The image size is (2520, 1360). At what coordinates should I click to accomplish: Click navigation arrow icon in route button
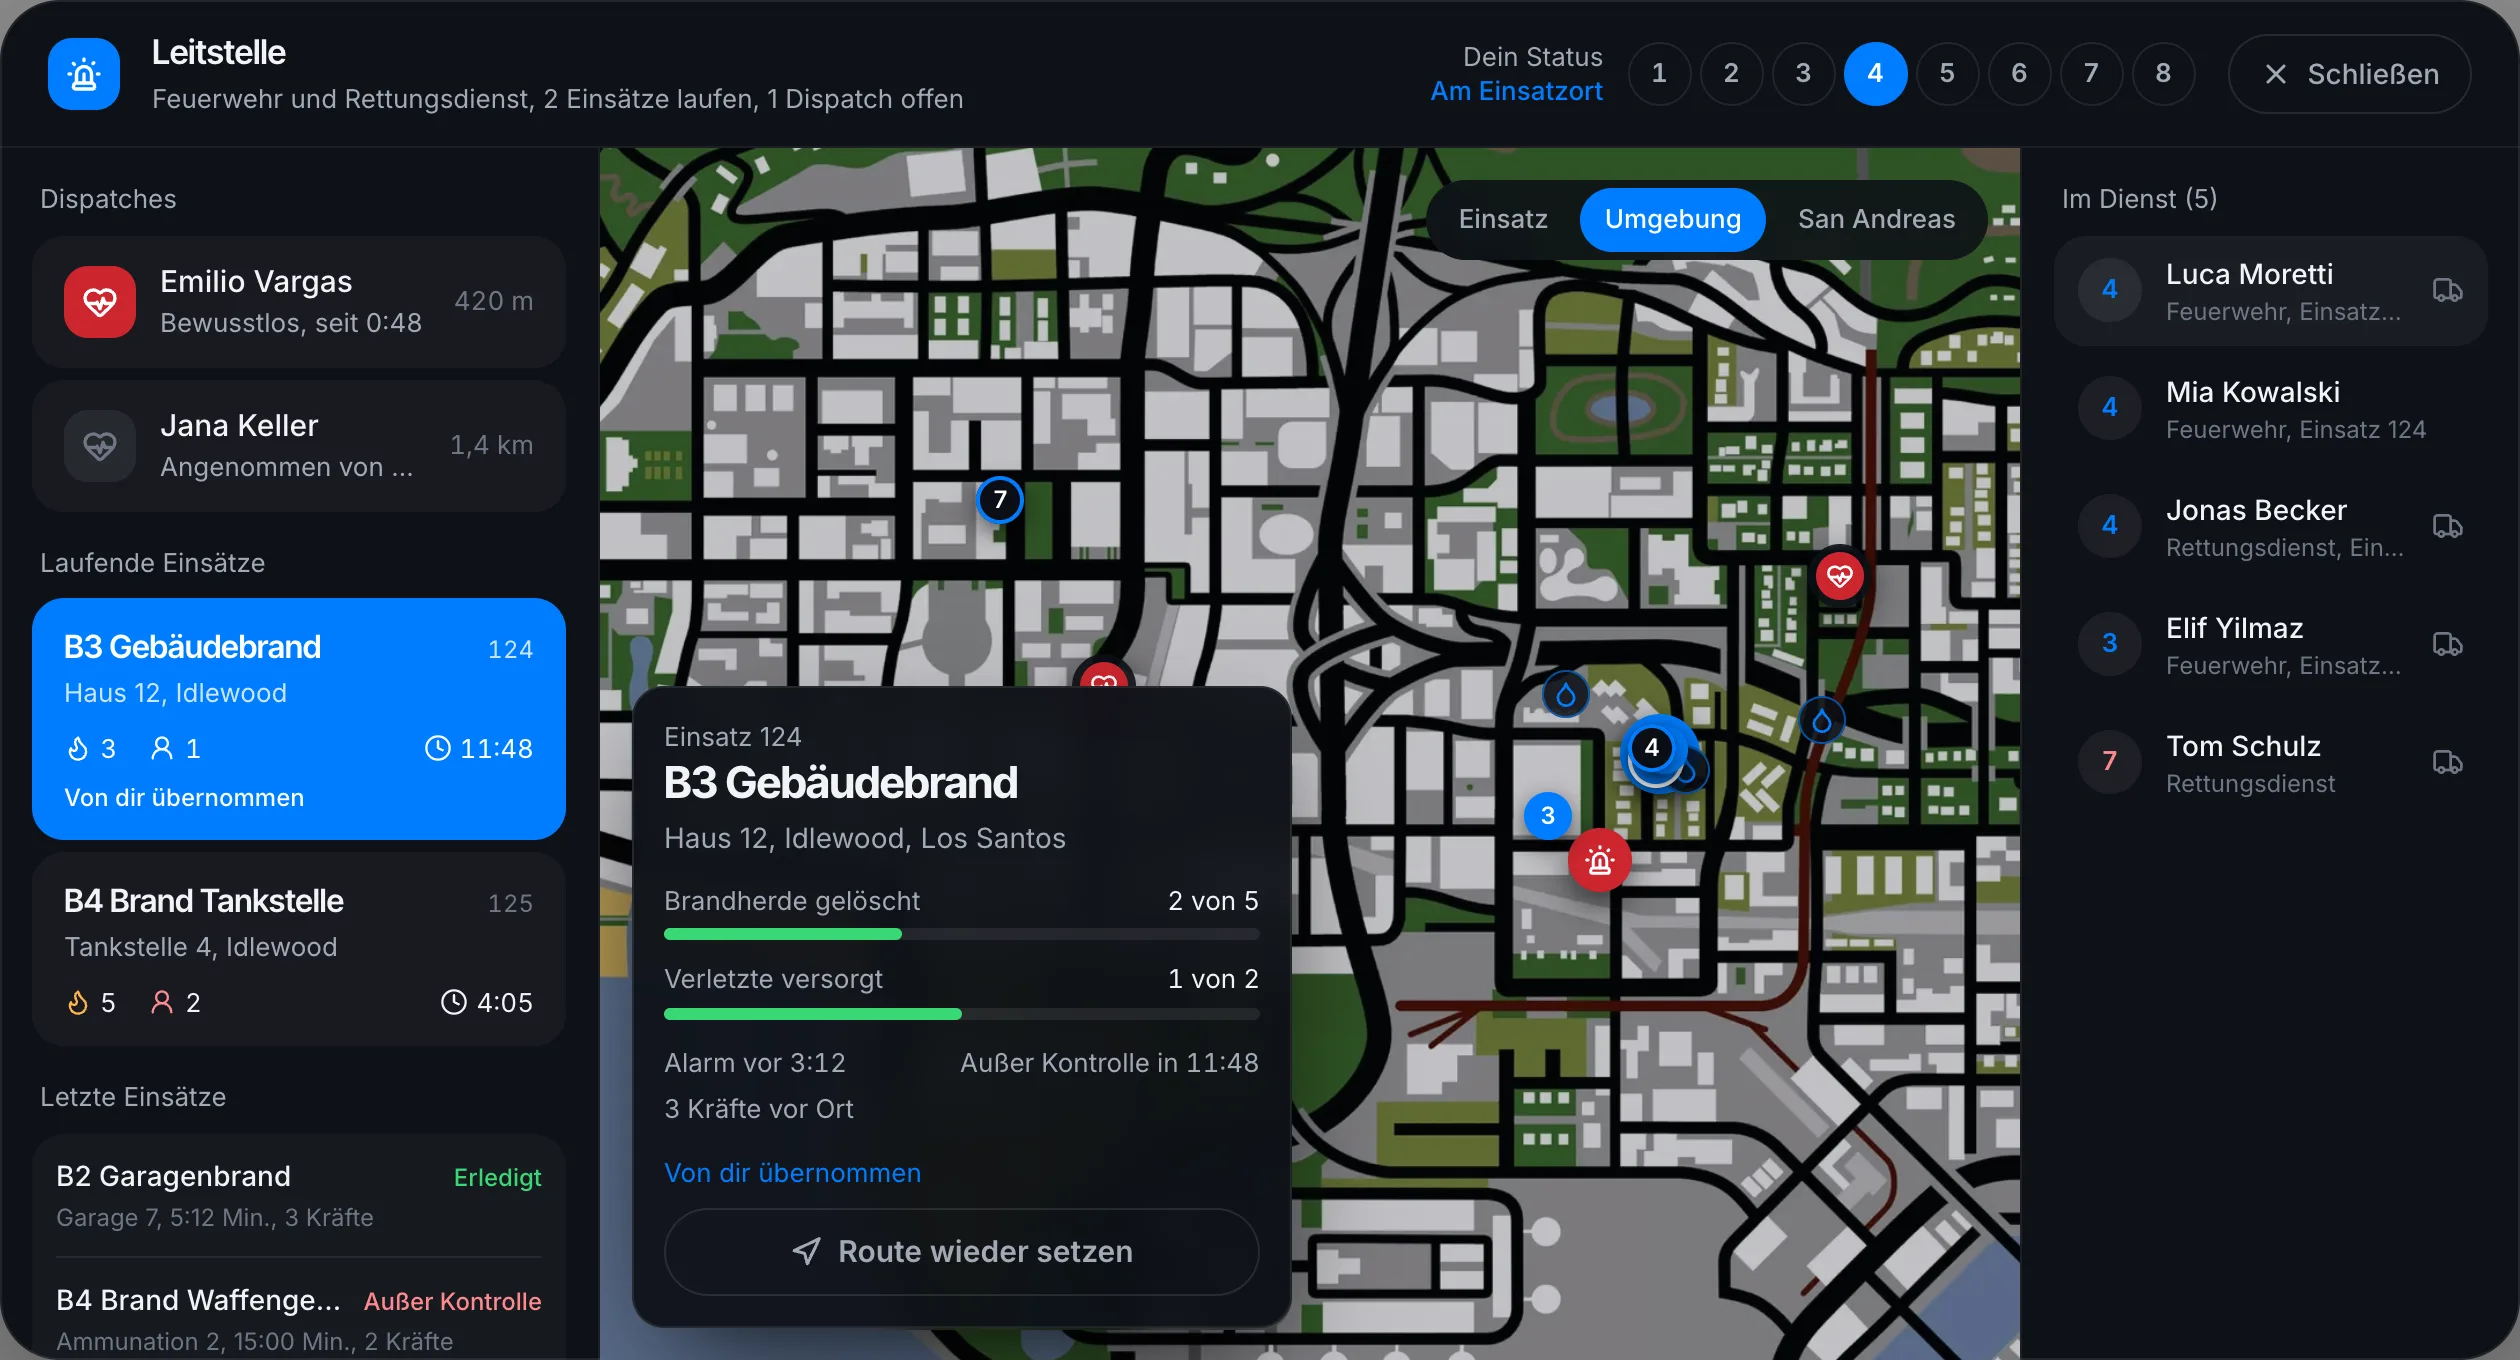[x=806, y=1252]
